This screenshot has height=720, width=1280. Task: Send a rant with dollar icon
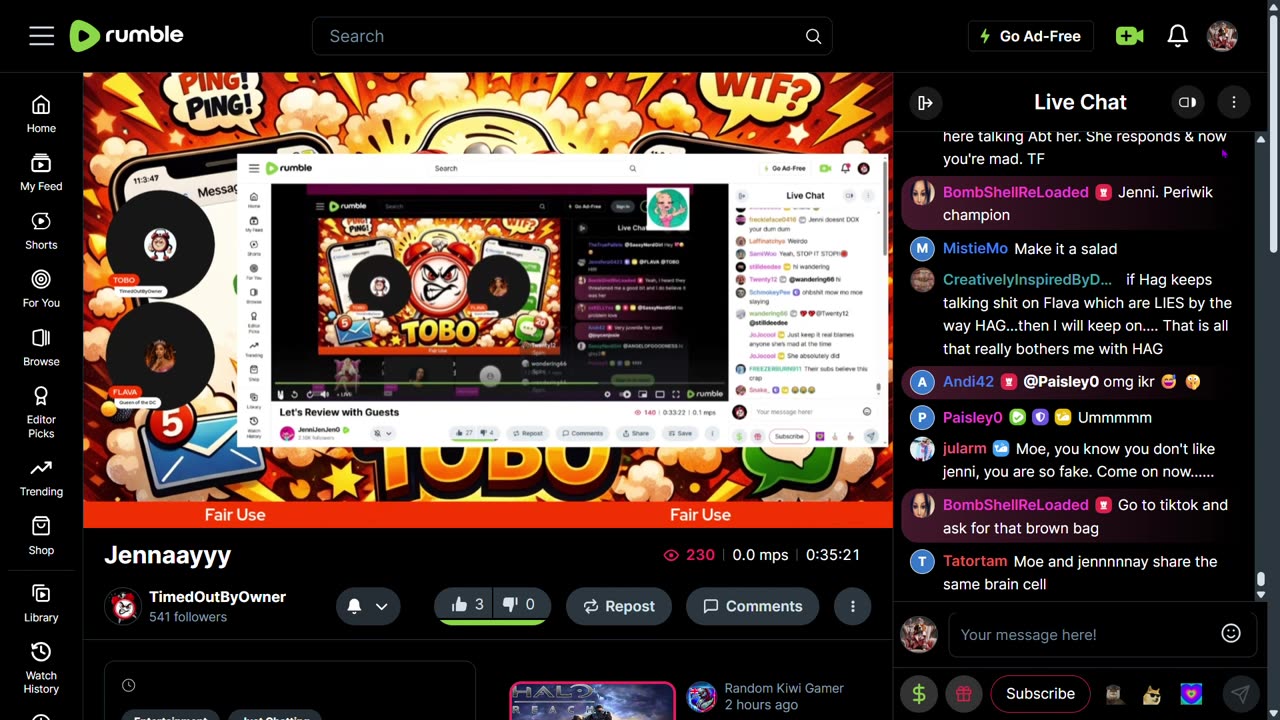pyautogui.click(x=918, y=693)
